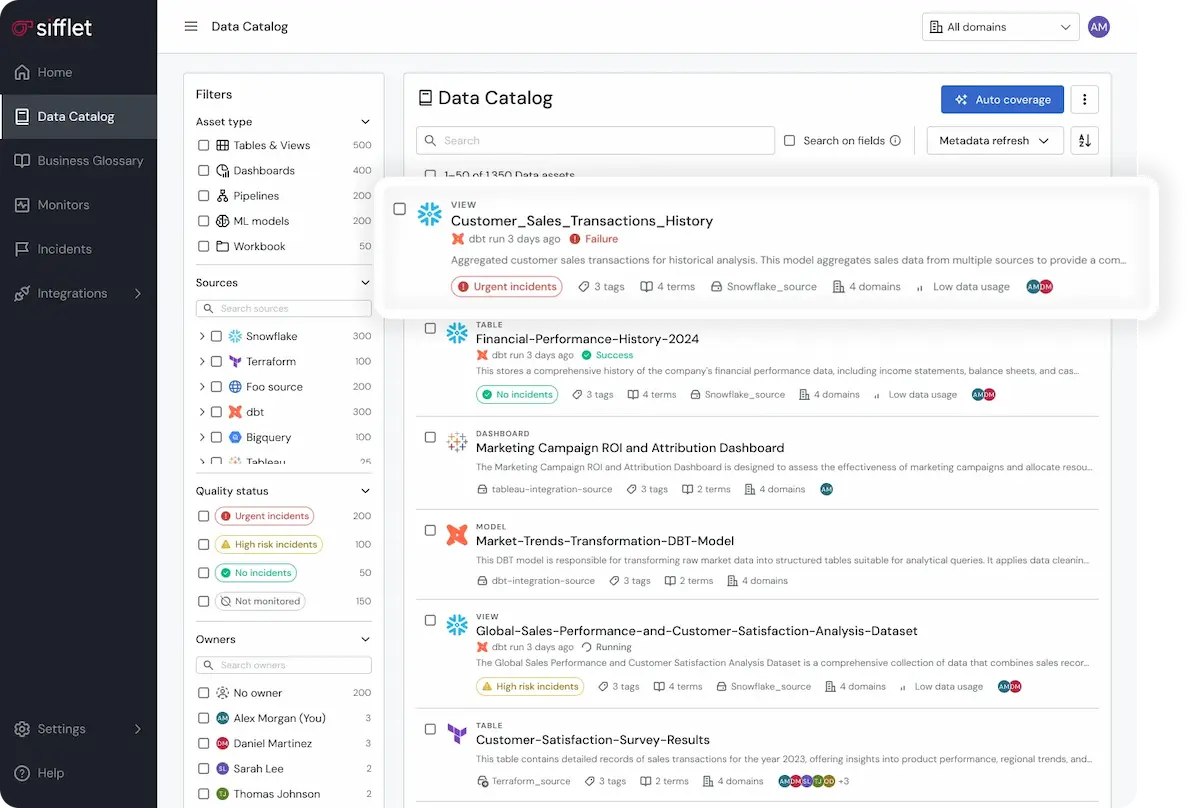Click dbt icon of Market-Trends-Transformation-DBT-Model

pyautogui.click(x=457, y=534)
